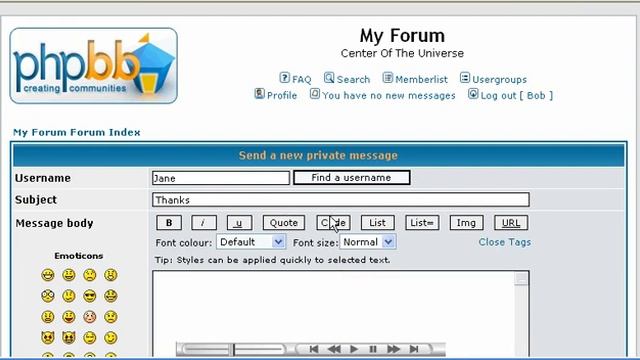
Task: Open the FAQ page
Action: click(296, 79)
